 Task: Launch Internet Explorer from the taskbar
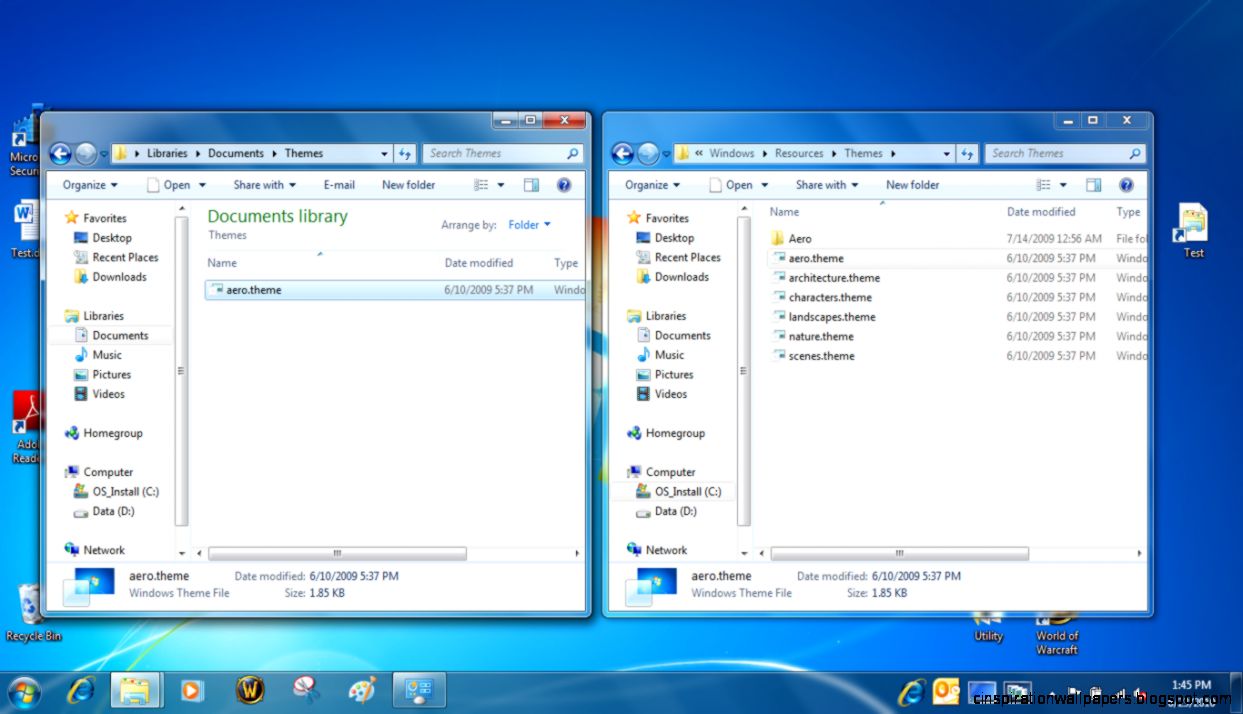point(80,690)
